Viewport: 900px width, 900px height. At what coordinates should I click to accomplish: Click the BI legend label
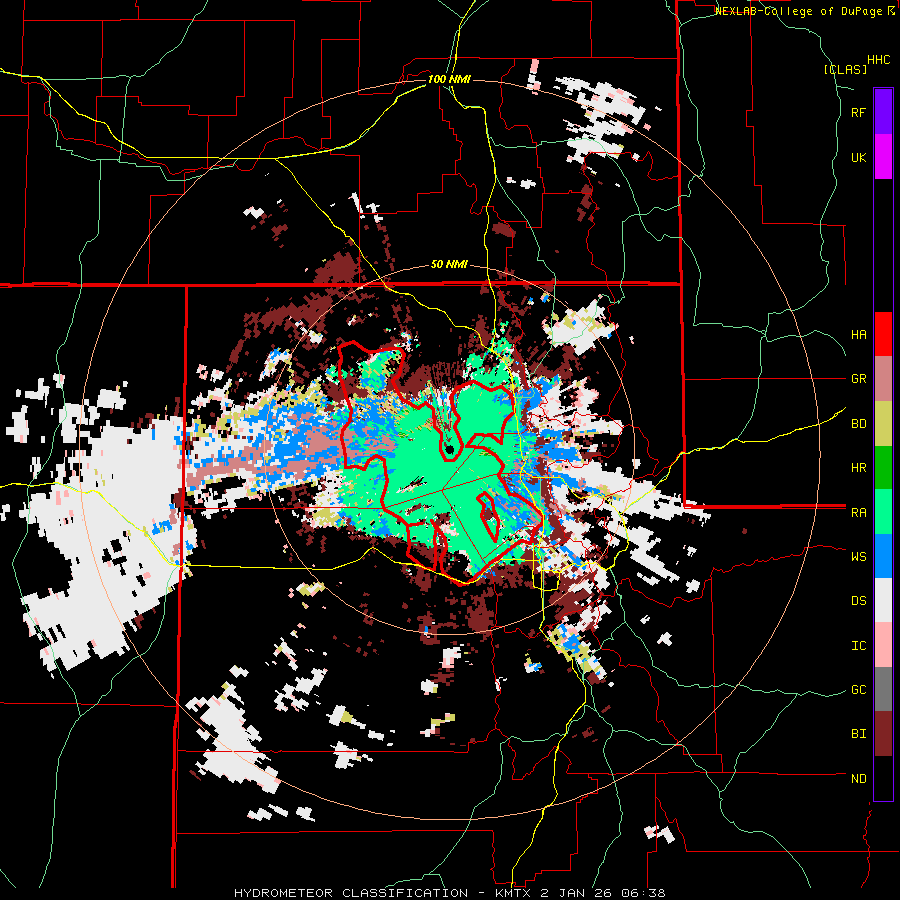click(x=858, y=734)
